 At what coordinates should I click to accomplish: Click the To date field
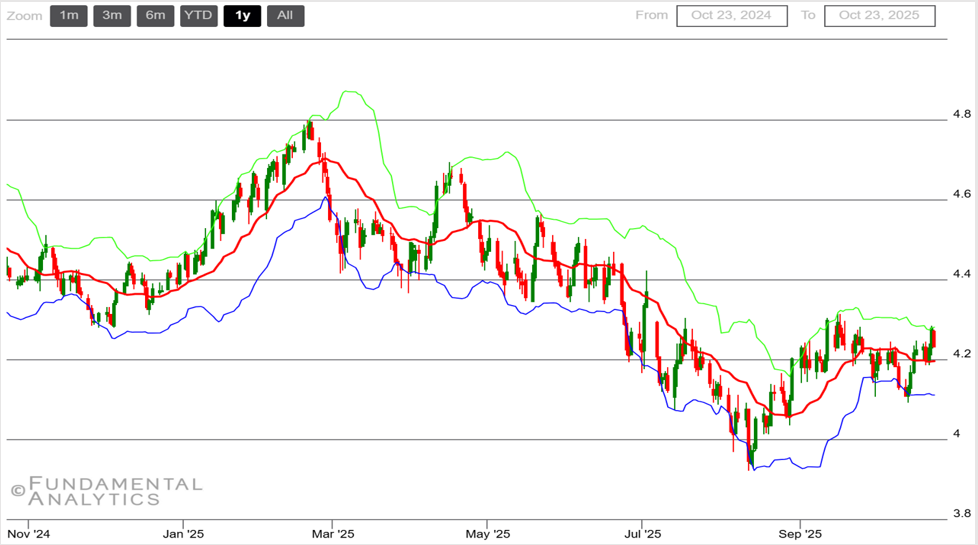point(879,15)
